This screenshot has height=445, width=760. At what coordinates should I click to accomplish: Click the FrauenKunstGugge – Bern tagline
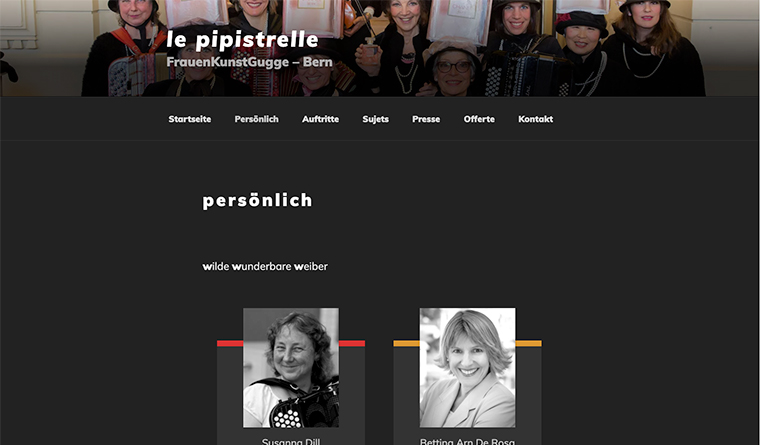point(249,62)
